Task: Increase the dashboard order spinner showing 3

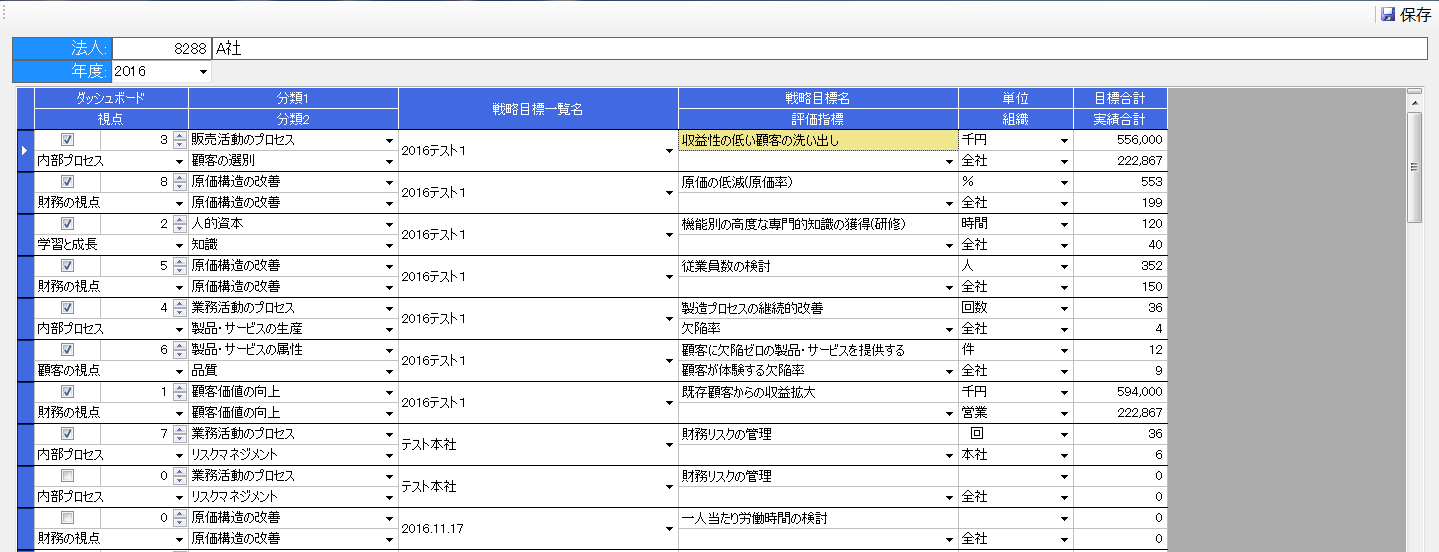Action: [x=179, y=136]
